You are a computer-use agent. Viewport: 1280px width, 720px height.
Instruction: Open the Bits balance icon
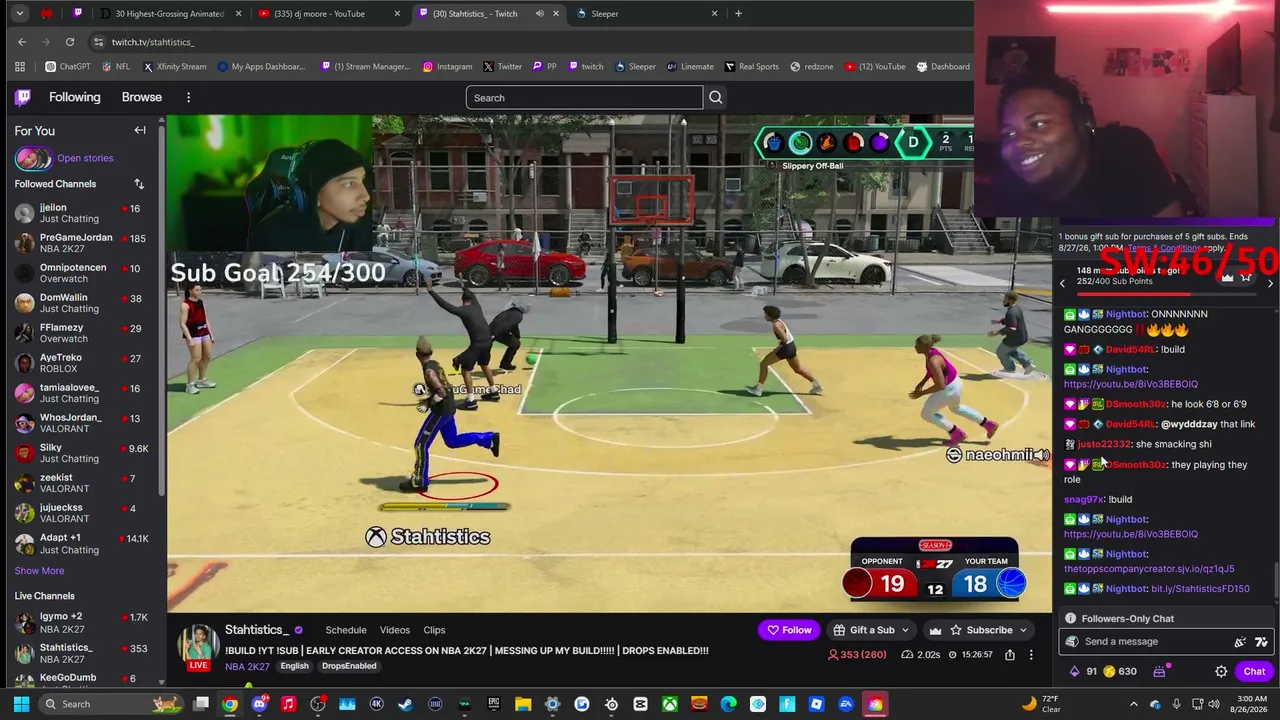coord(1075,671)
